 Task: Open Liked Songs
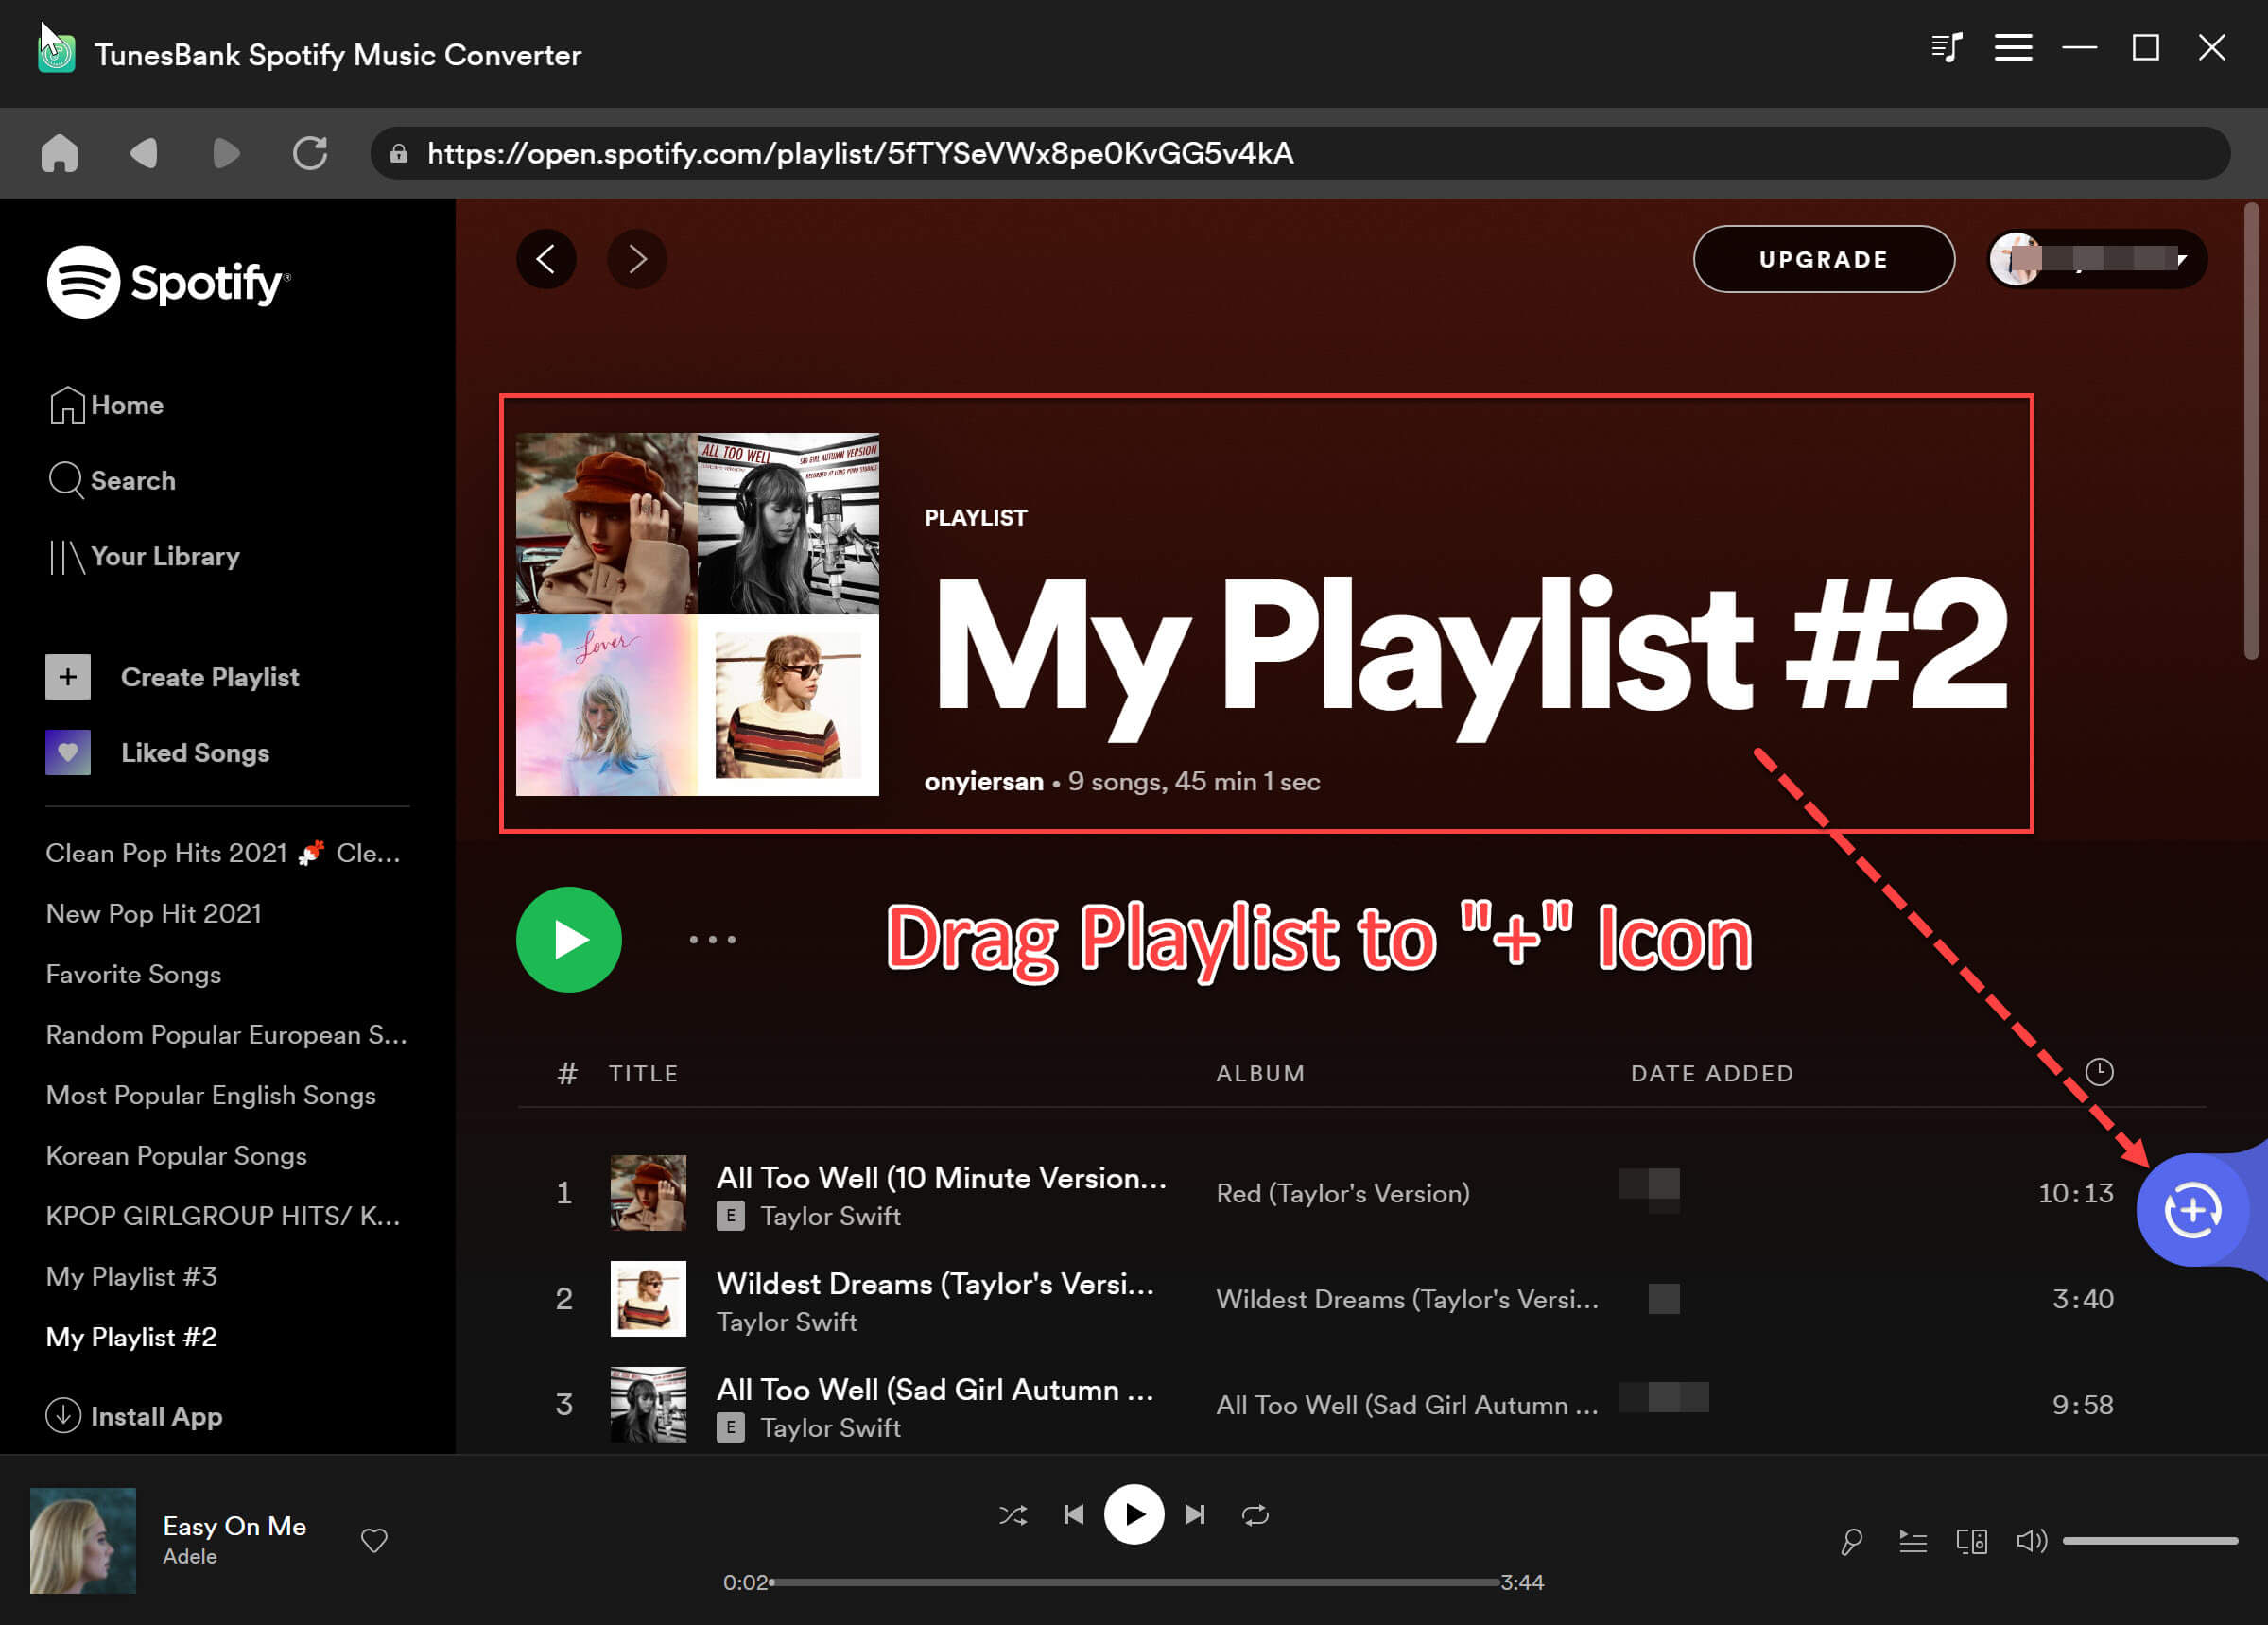point(158,752)
